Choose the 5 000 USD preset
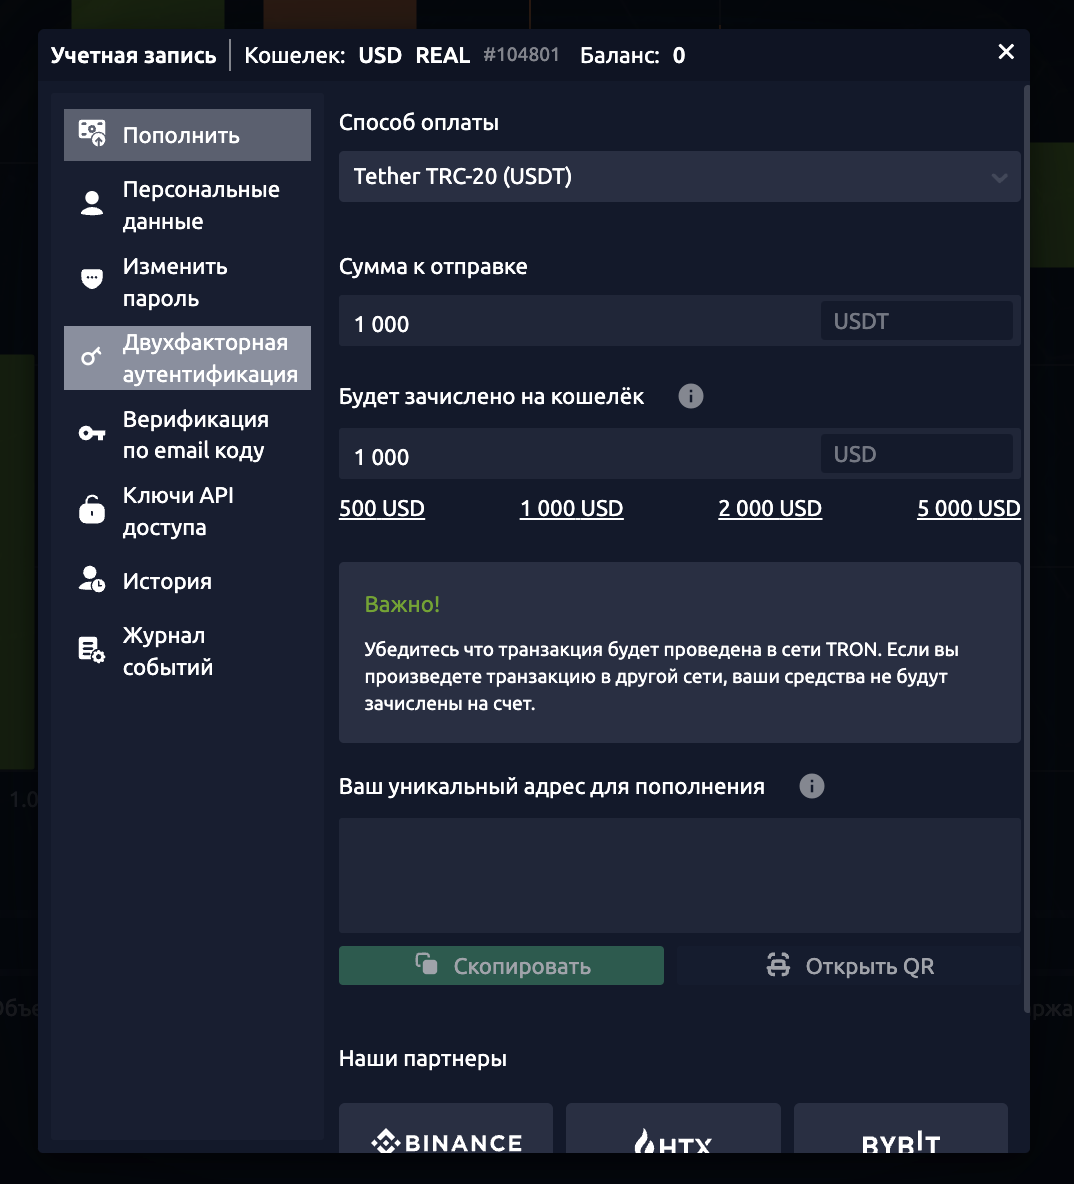 (968, 508)
